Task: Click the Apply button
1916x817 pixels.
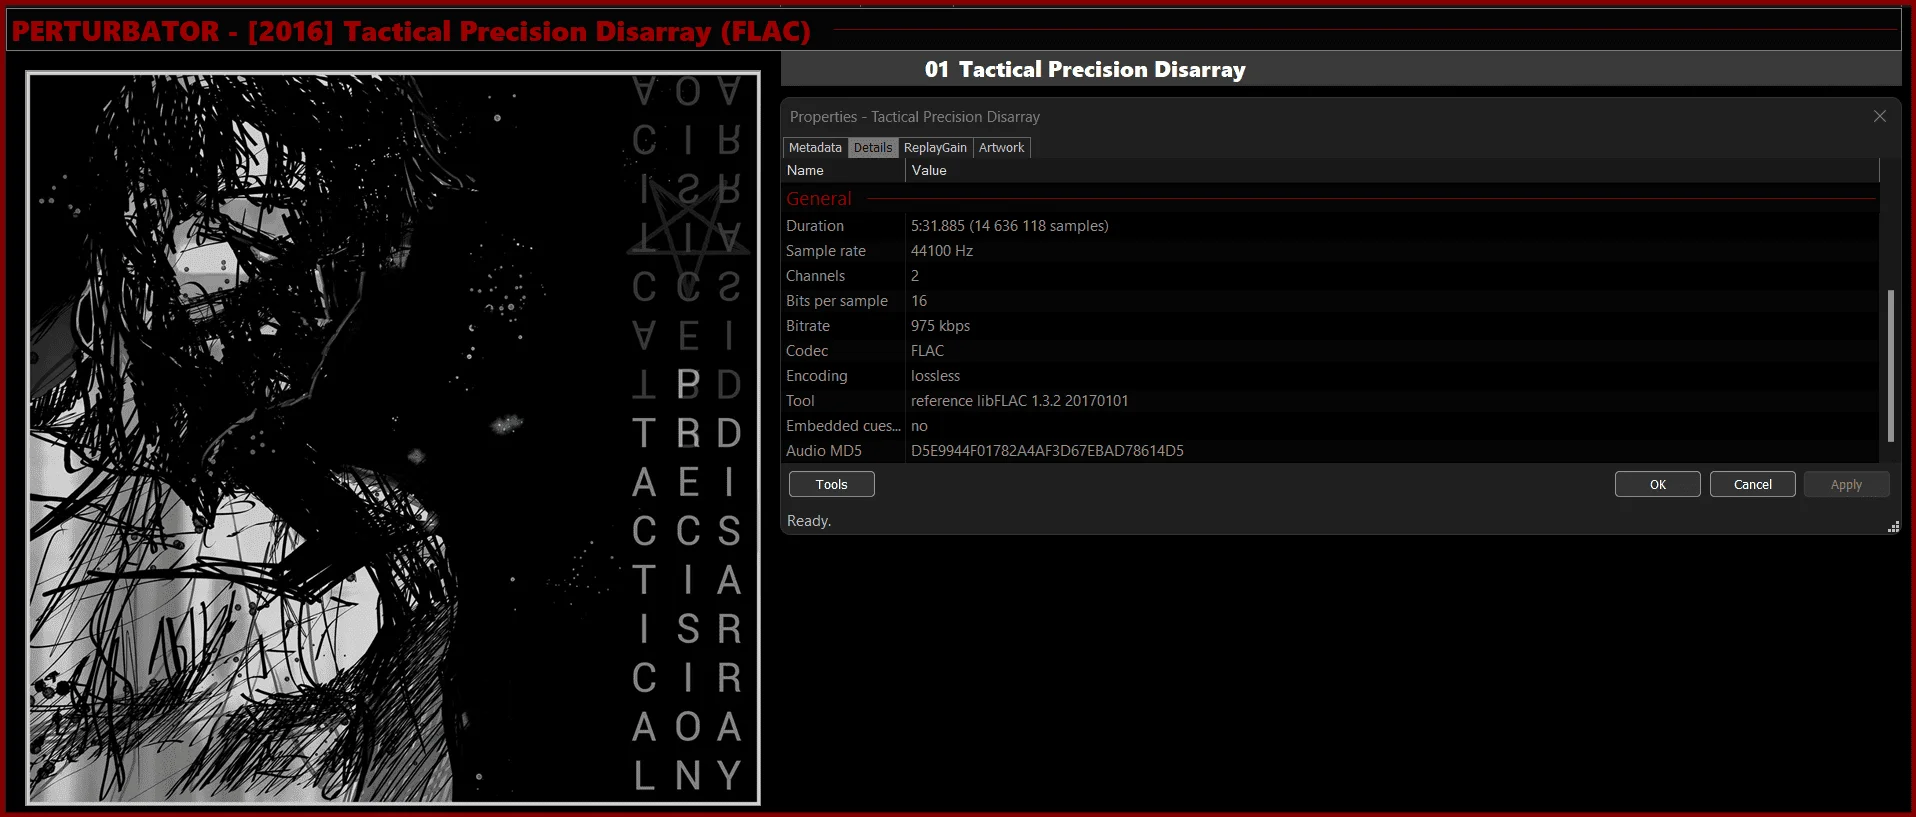Action: coord(1846,484)
